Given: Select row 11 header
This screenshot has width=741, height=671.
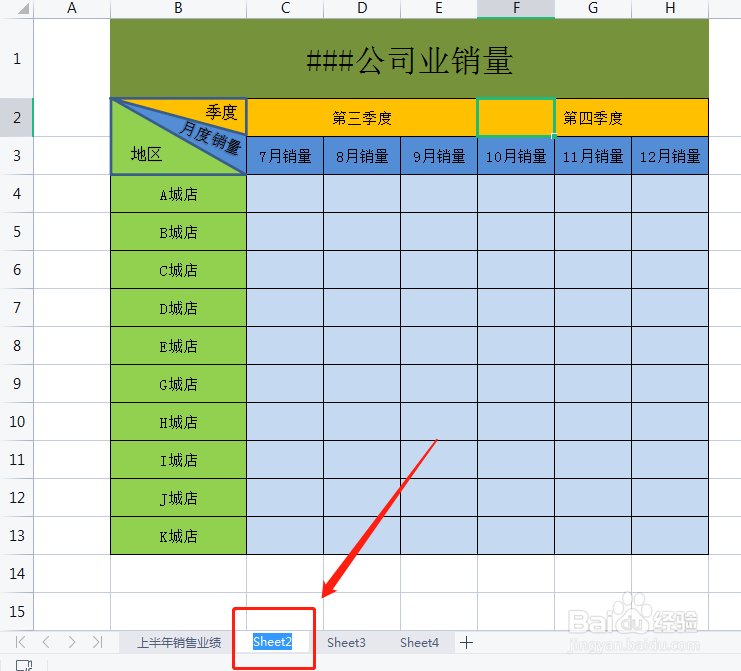Looking at the screenshot, I should 17,459.
